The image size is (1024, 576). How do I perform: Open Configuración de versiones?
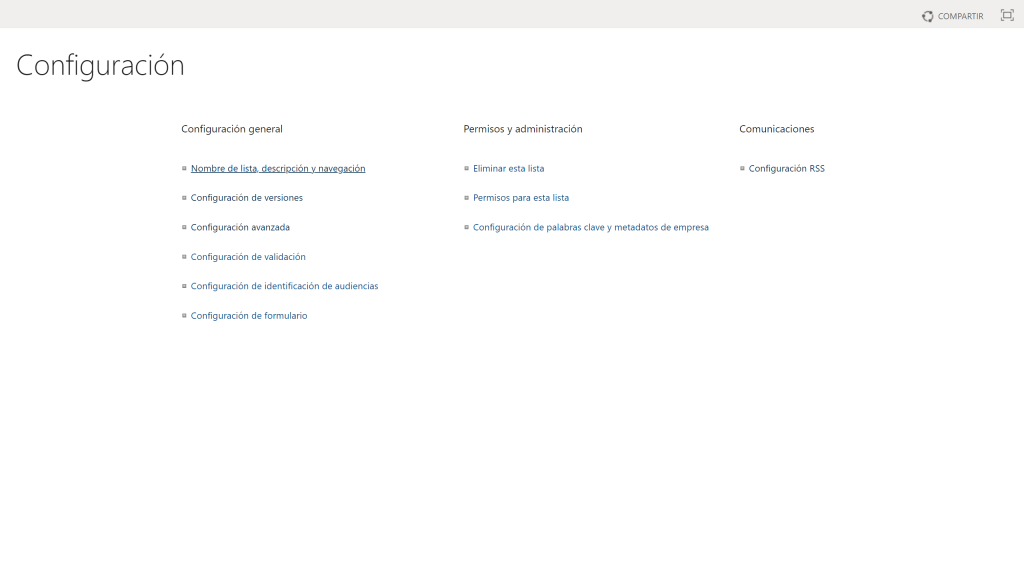(247, 197)
